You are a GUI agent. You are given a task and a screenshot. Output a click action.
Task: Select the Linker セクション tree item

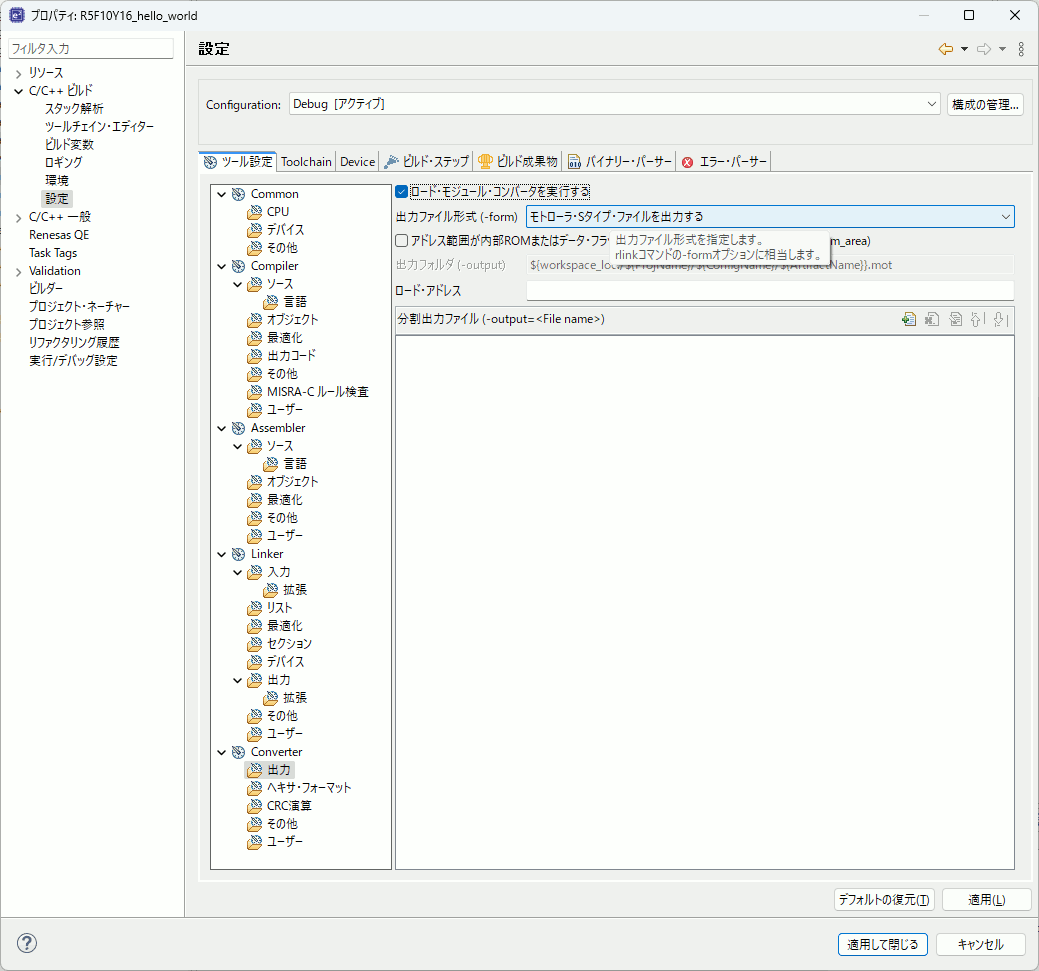289,644
